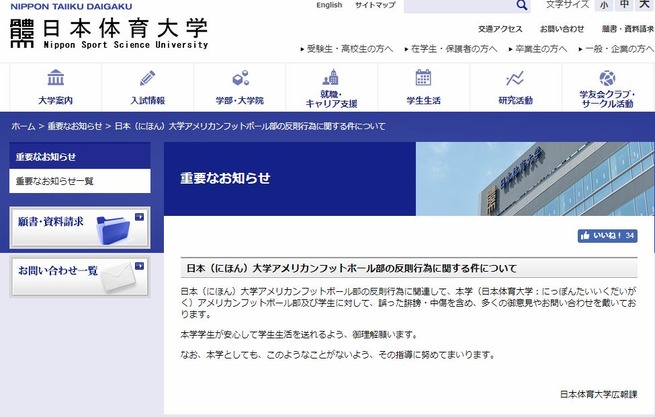Open the 大学案内 building icon
Viewport: 655px width, 417px height.
56,78
